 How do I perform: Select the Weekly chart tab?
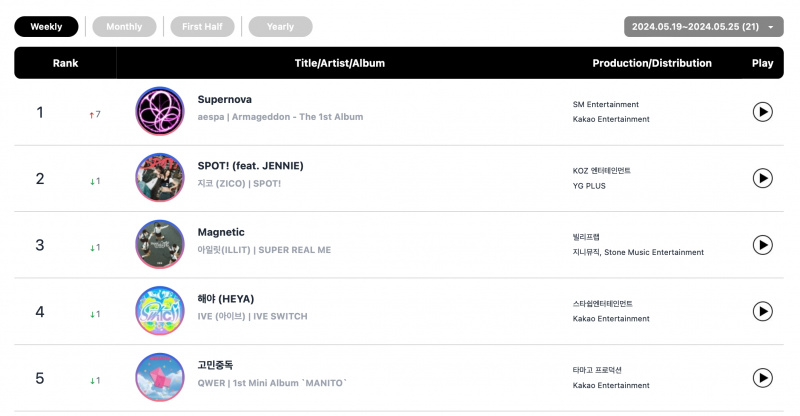pyautogui.click(x=46, y=27)
